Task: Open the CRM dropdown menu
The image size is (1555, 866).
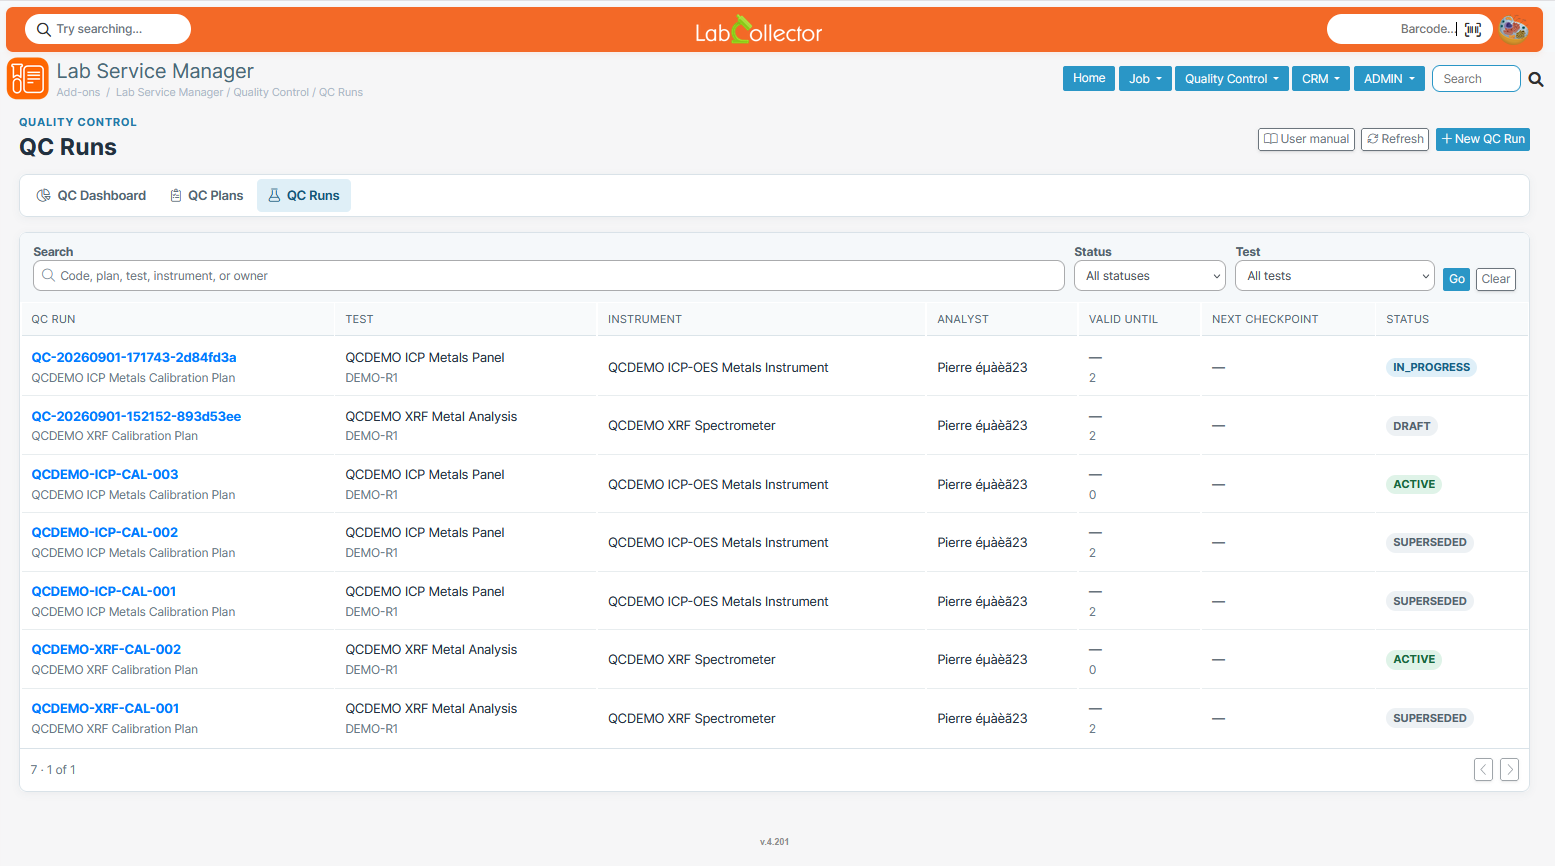Action: click(x=1321, y=79)
